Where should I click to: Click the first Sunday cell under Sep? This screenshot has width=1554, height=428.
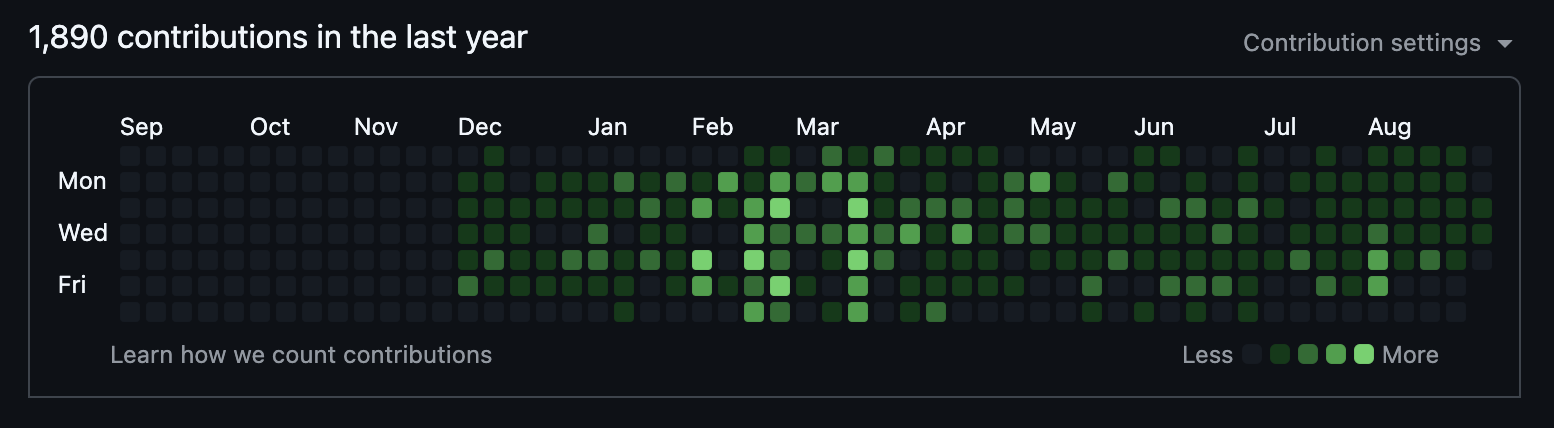click(x=130, y=156)
